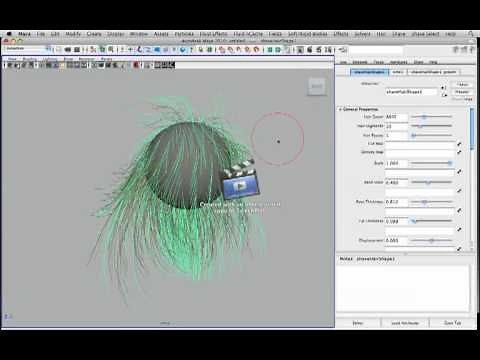Open the Soft/Rigid Bodies menu
The width and height of the screenshot is (480, 360).
click(308, 34)
